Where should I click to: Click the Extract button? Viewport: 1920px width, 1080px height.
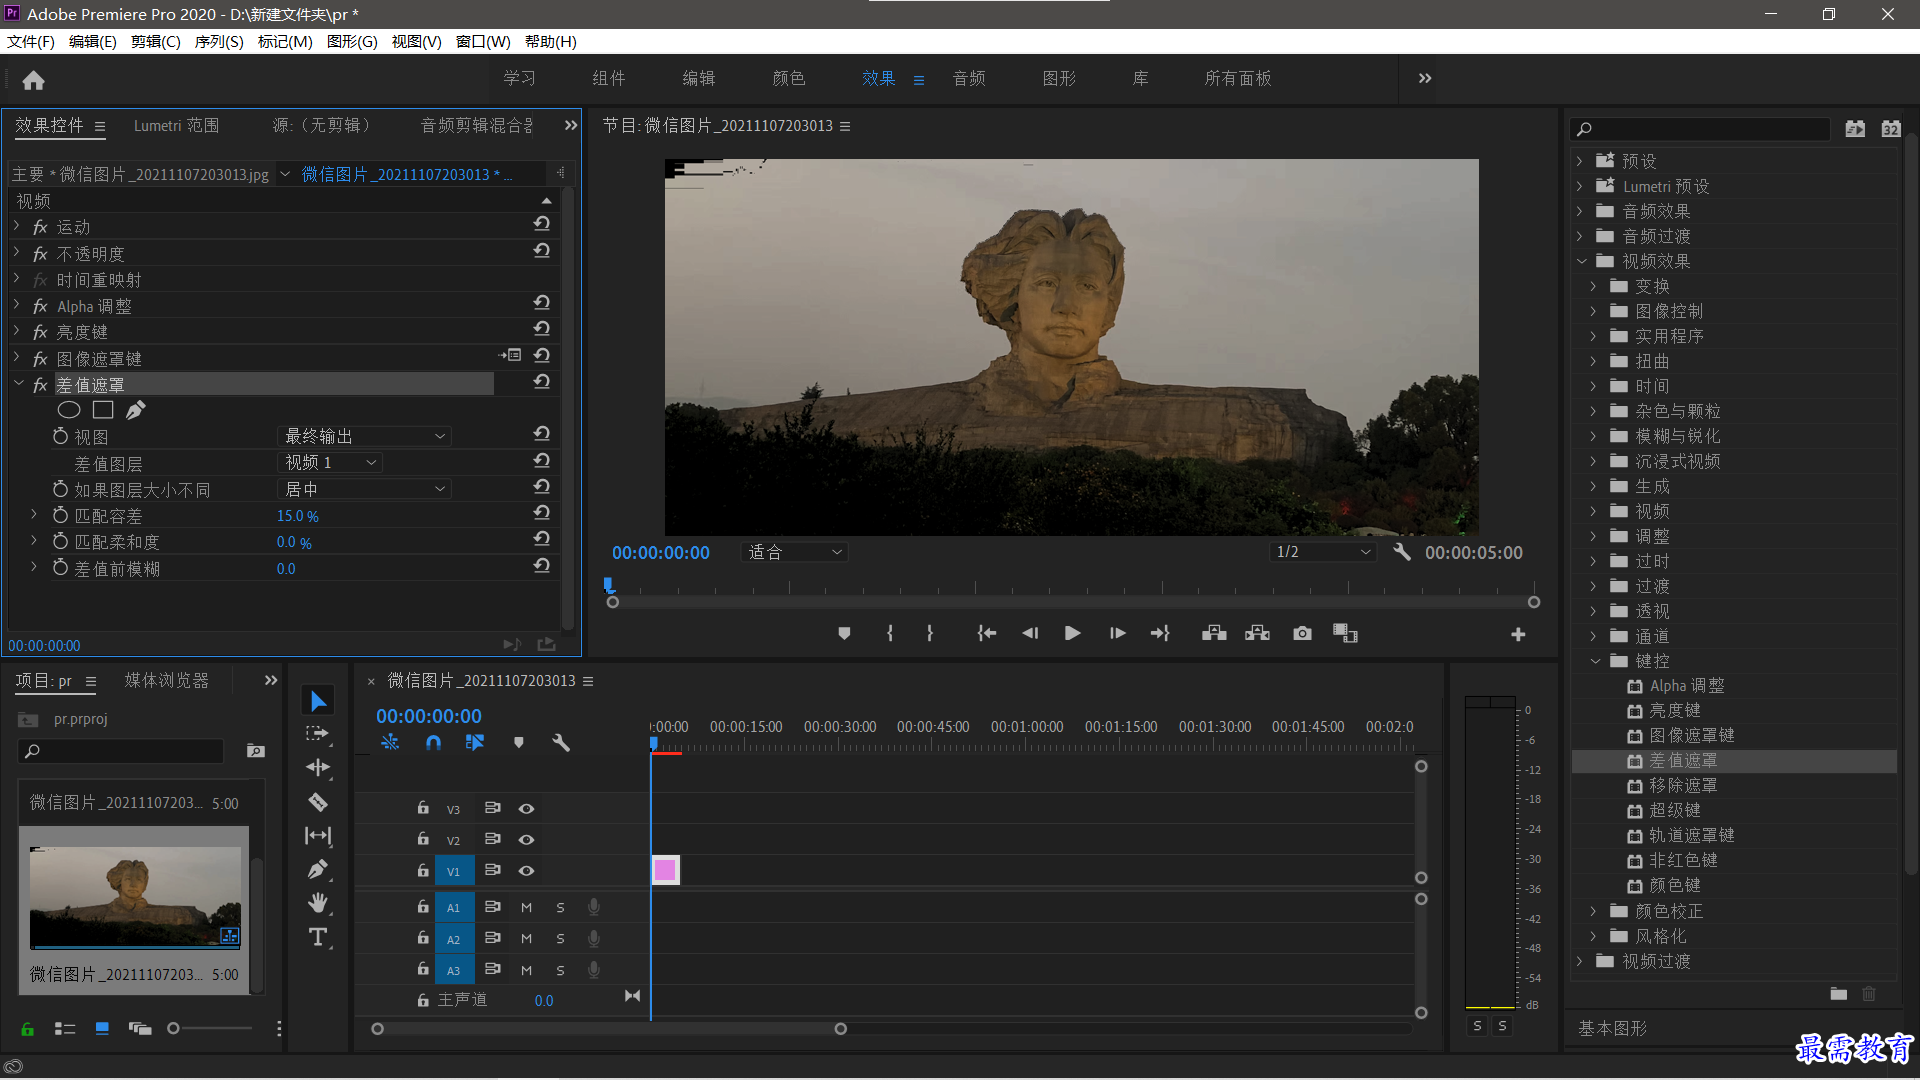[1257, 633]
